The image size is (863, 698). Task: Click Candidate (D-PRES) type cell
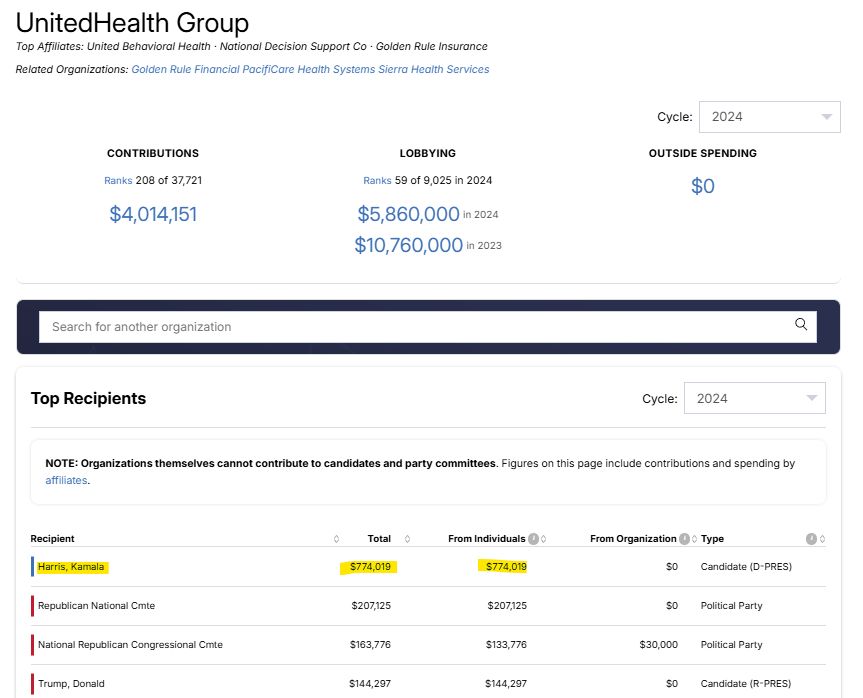(746, 566)
